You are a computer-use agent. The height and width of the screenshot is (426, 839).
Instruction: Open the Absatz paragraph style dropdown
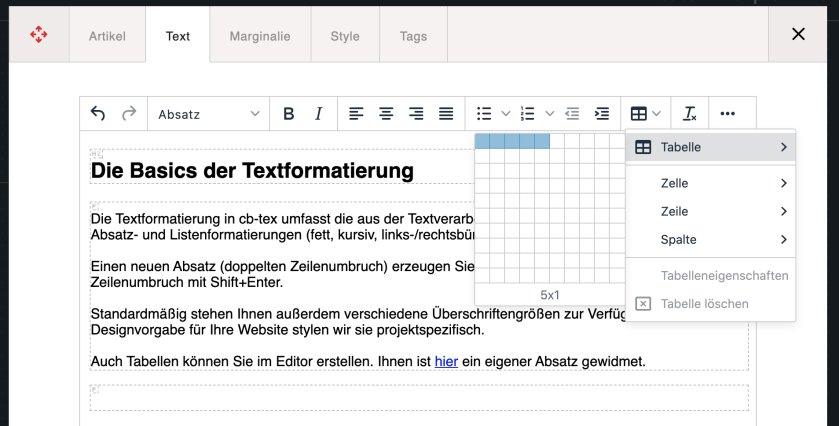[x=208, y=114]
